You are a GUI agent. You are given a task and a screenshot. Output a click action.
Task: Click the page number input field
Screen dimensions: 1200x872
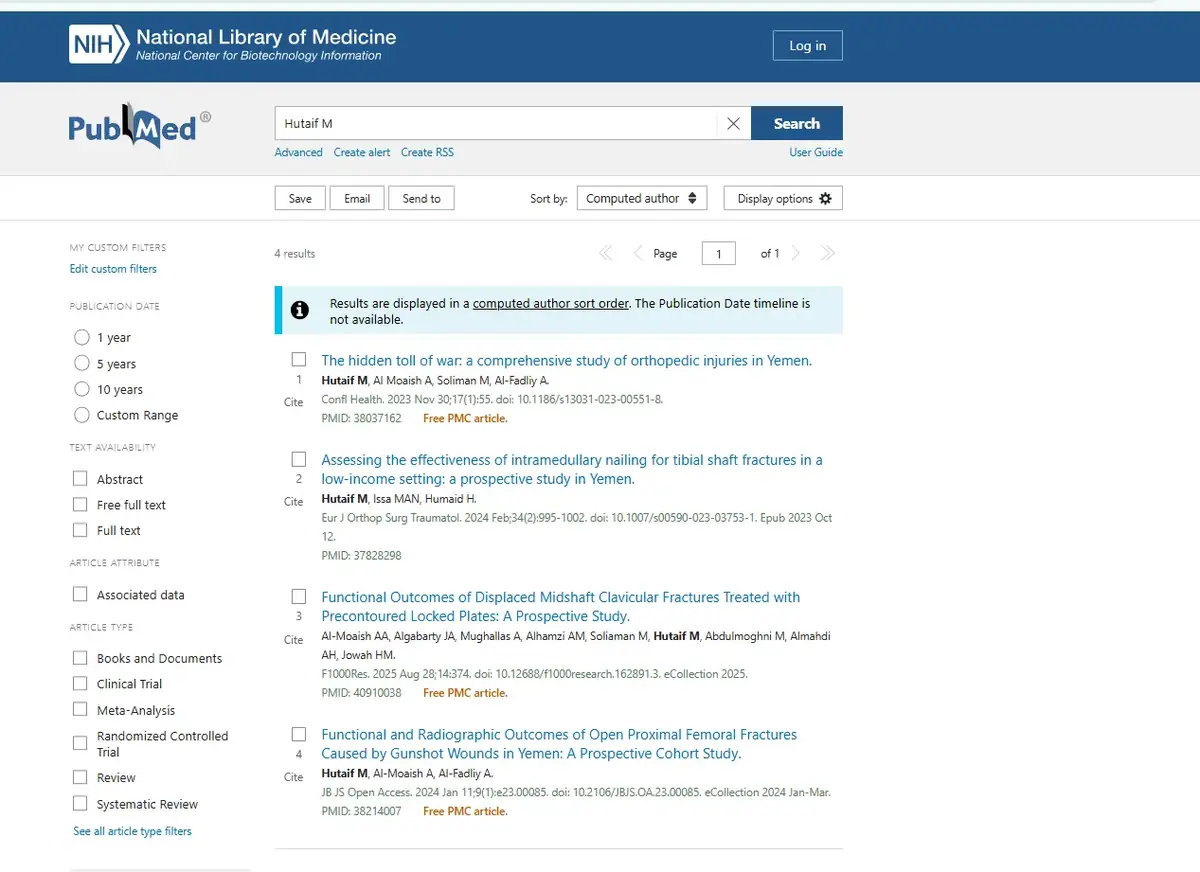[x=718, y=254]
